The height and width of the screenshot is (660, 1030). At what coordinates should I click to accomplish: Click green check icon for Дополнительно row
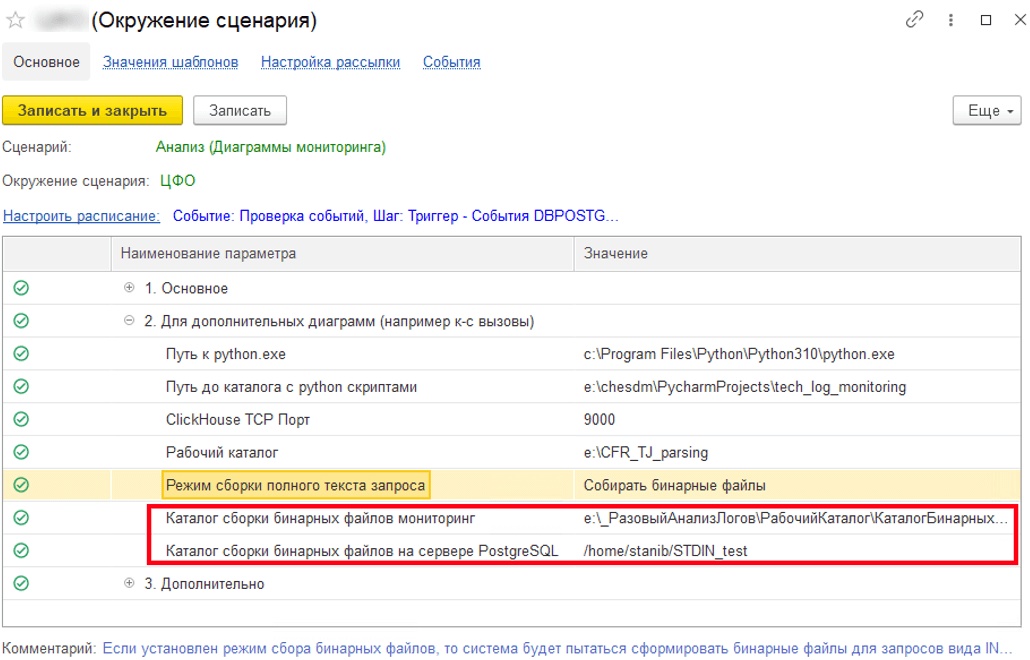point(21,583)
